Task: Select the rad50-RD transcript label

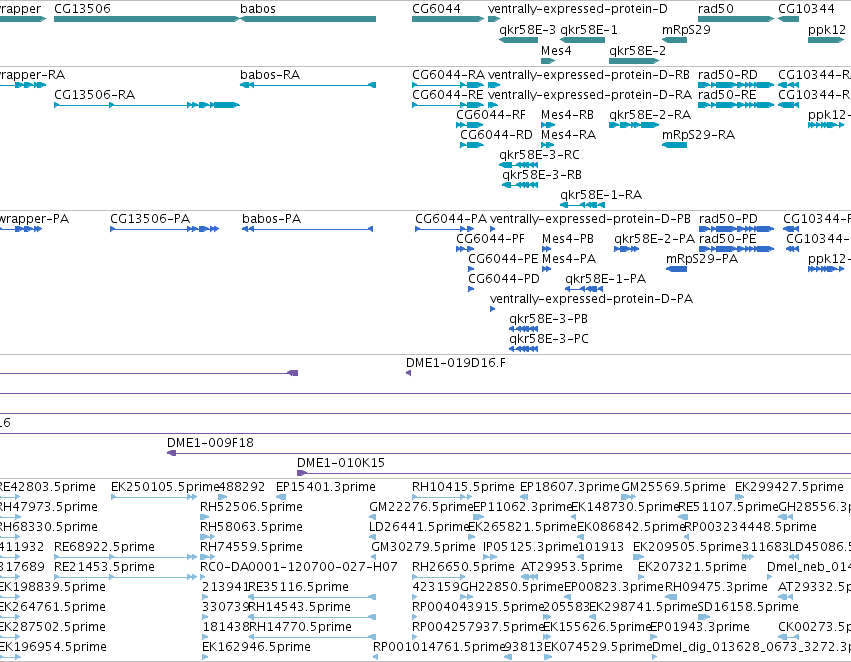Action: coord(728,75)
